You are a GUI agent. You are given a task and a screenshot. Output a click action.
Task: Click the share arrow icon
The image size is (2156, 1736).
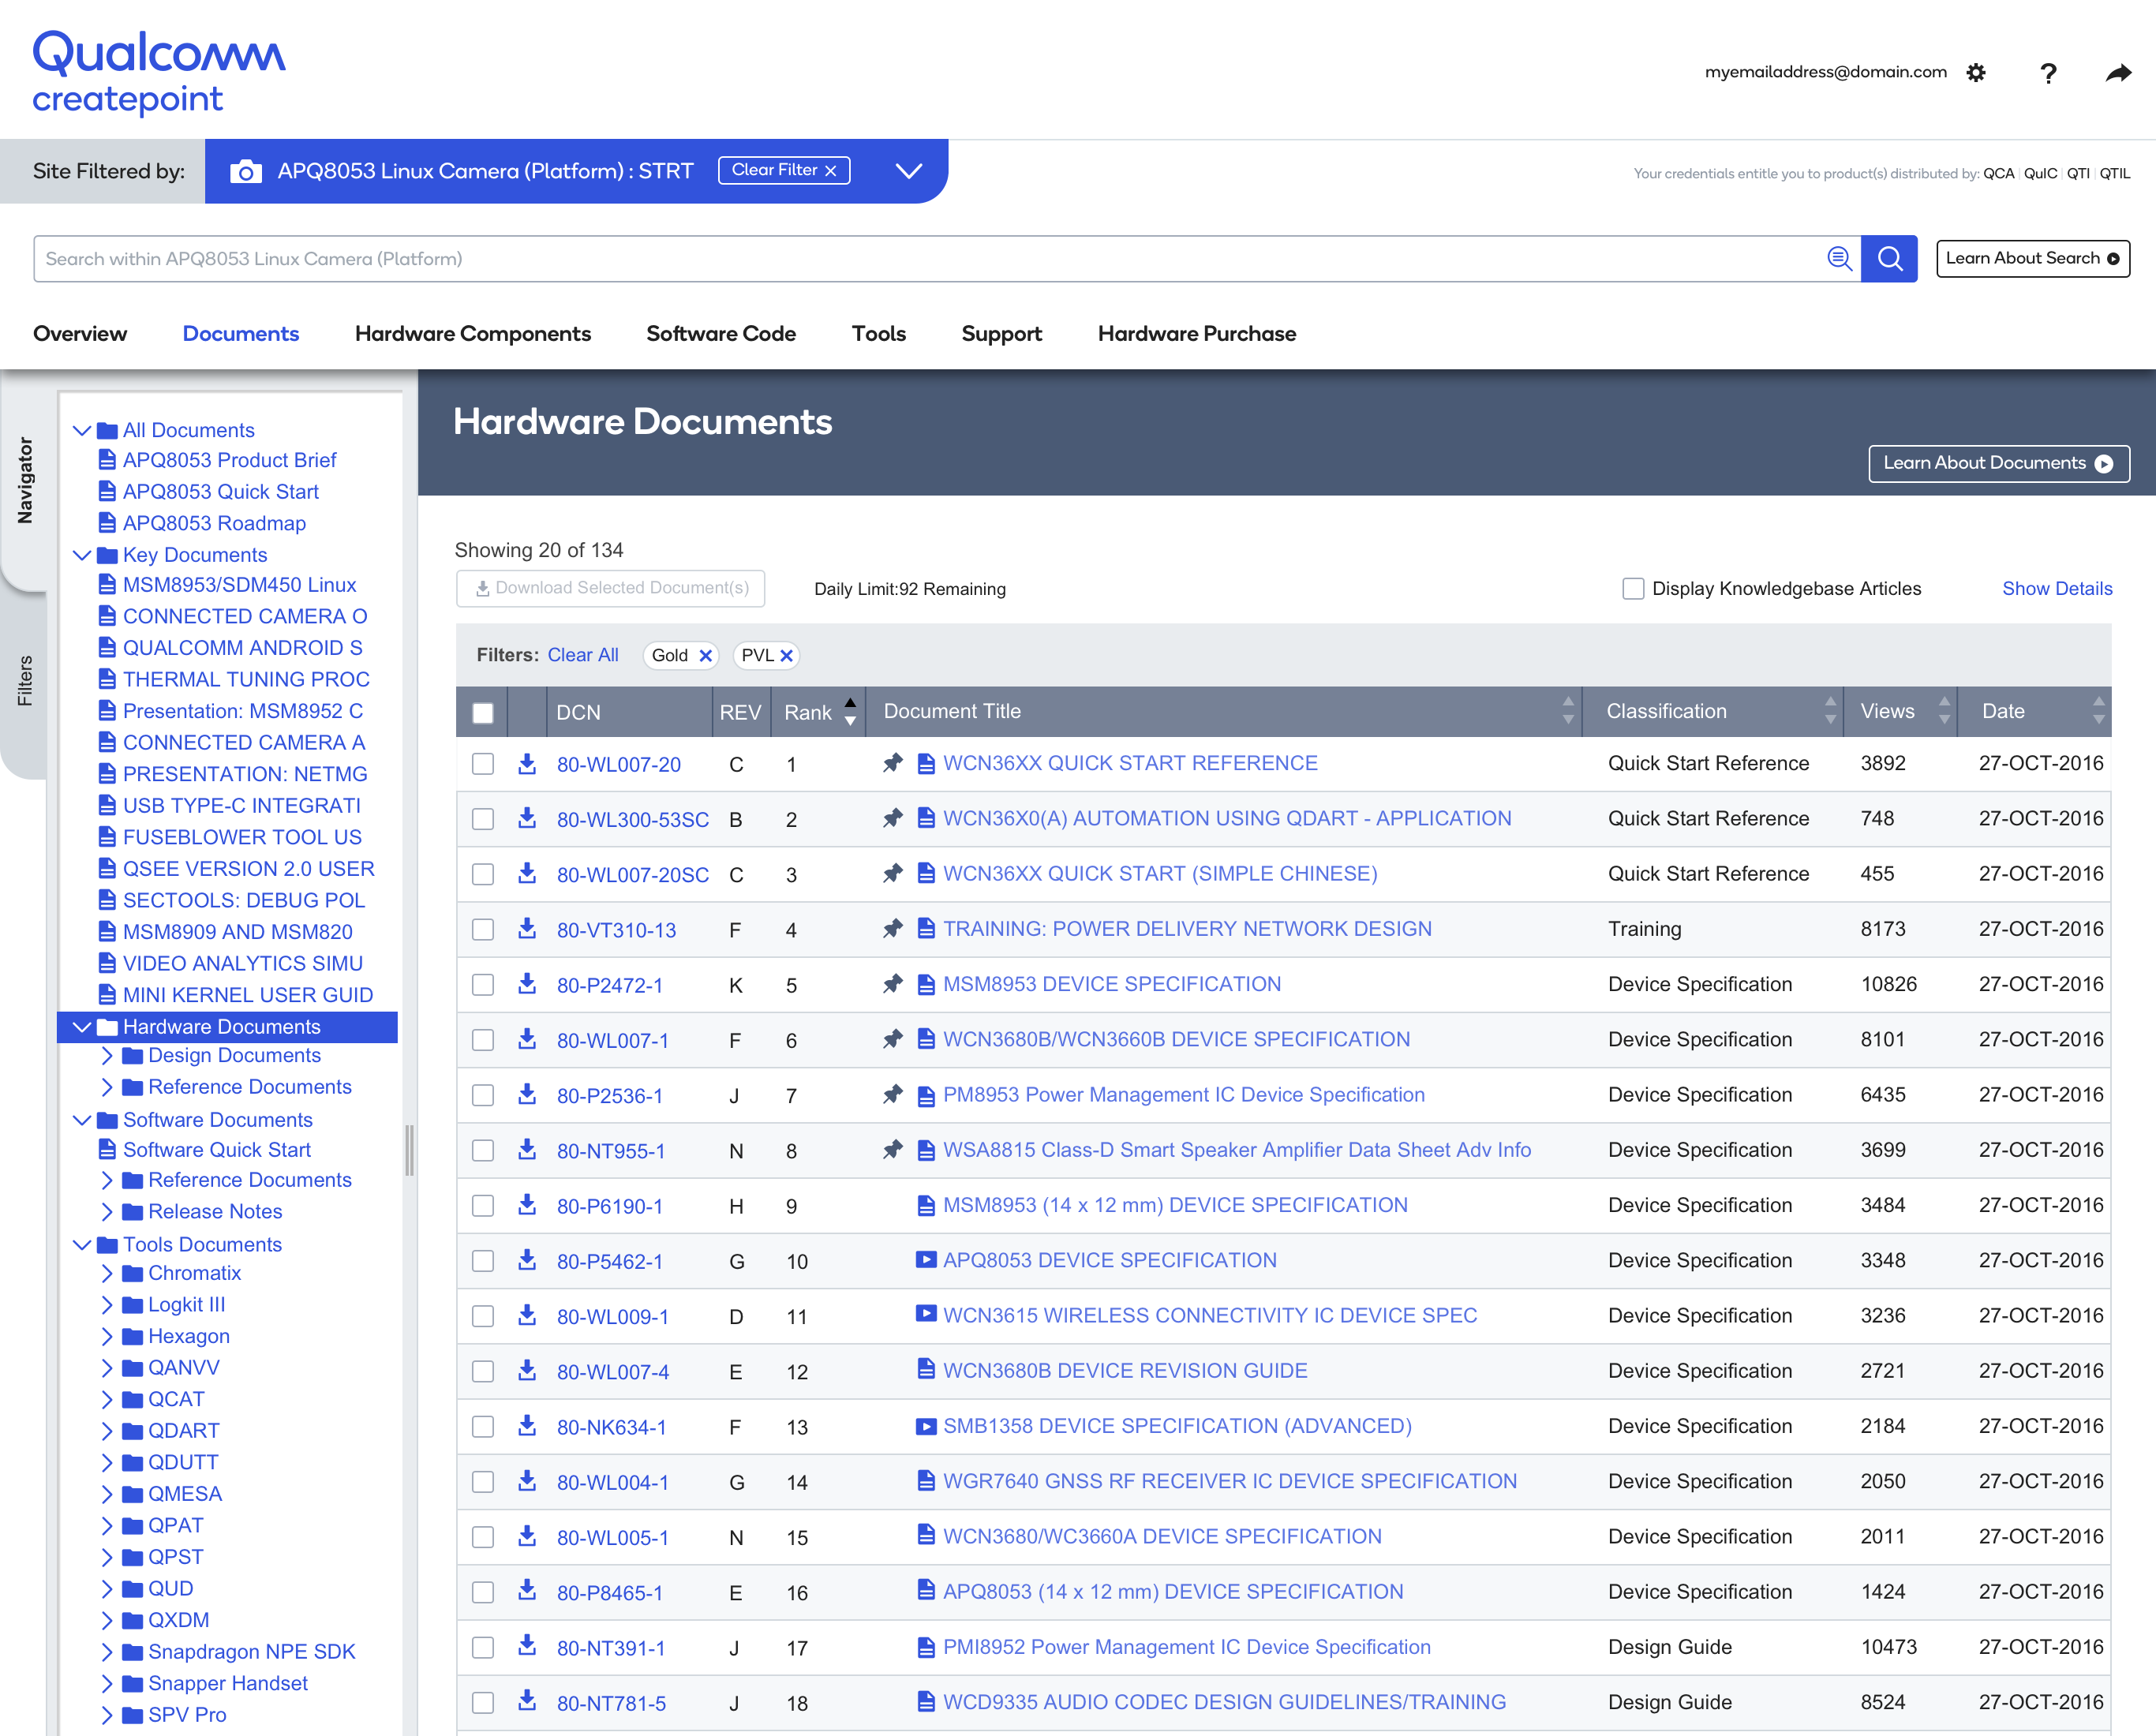click(2117, 73)
